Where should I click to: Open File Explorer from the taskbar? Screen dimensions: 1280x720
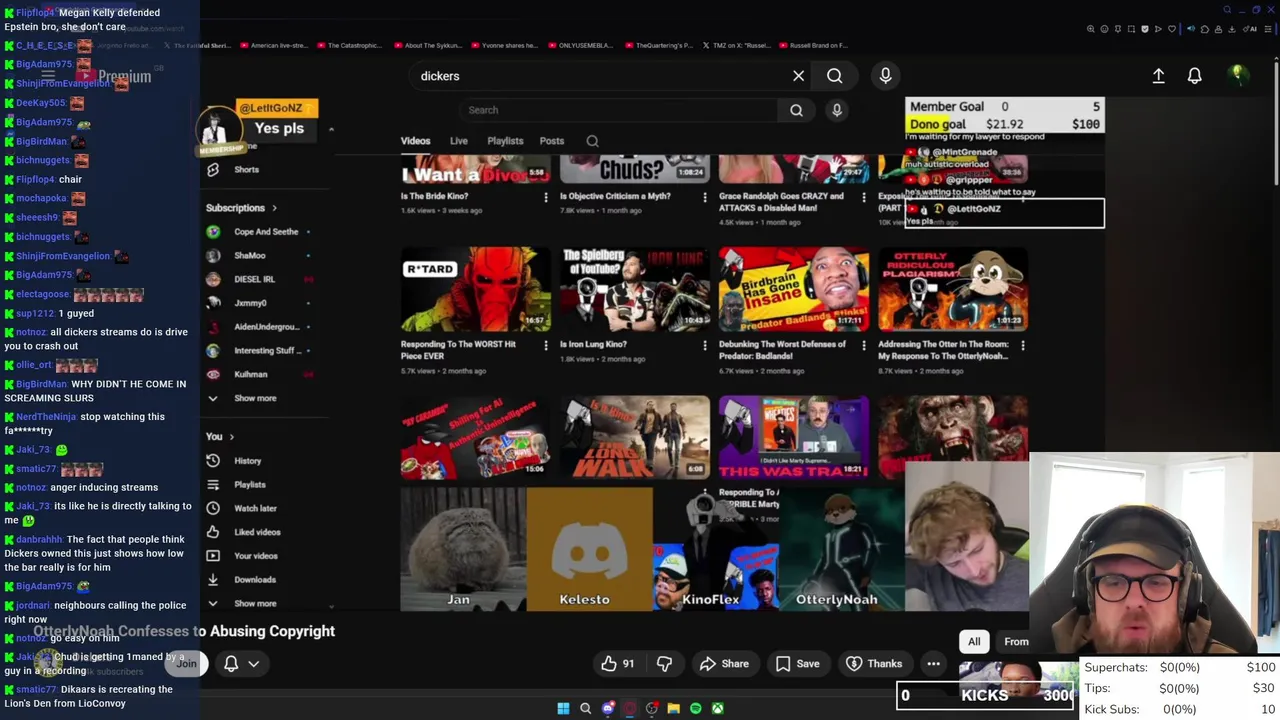tap(673, 708)
